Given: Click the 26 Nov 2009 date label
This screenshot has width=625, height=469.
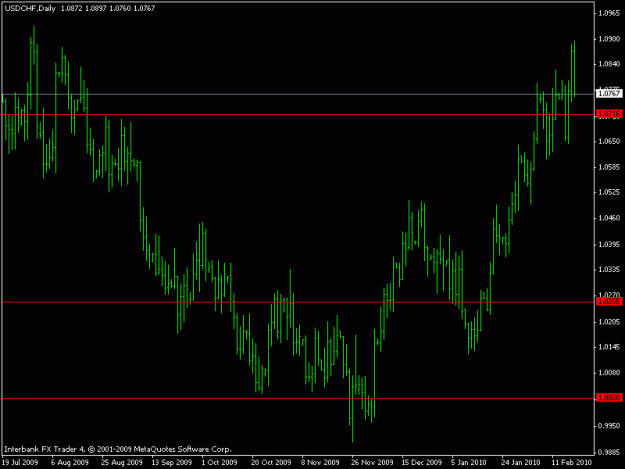Looking at the screenshot, I should (x=372, y=462).
